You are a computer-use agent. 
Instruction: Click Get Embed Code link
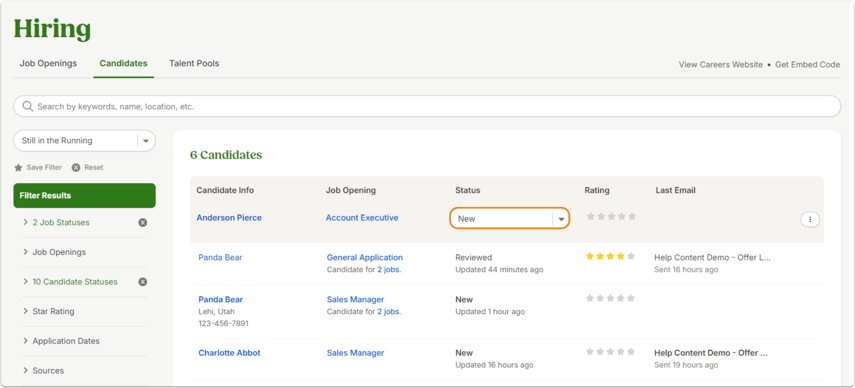pyautogui.click(x=808, y=64)
